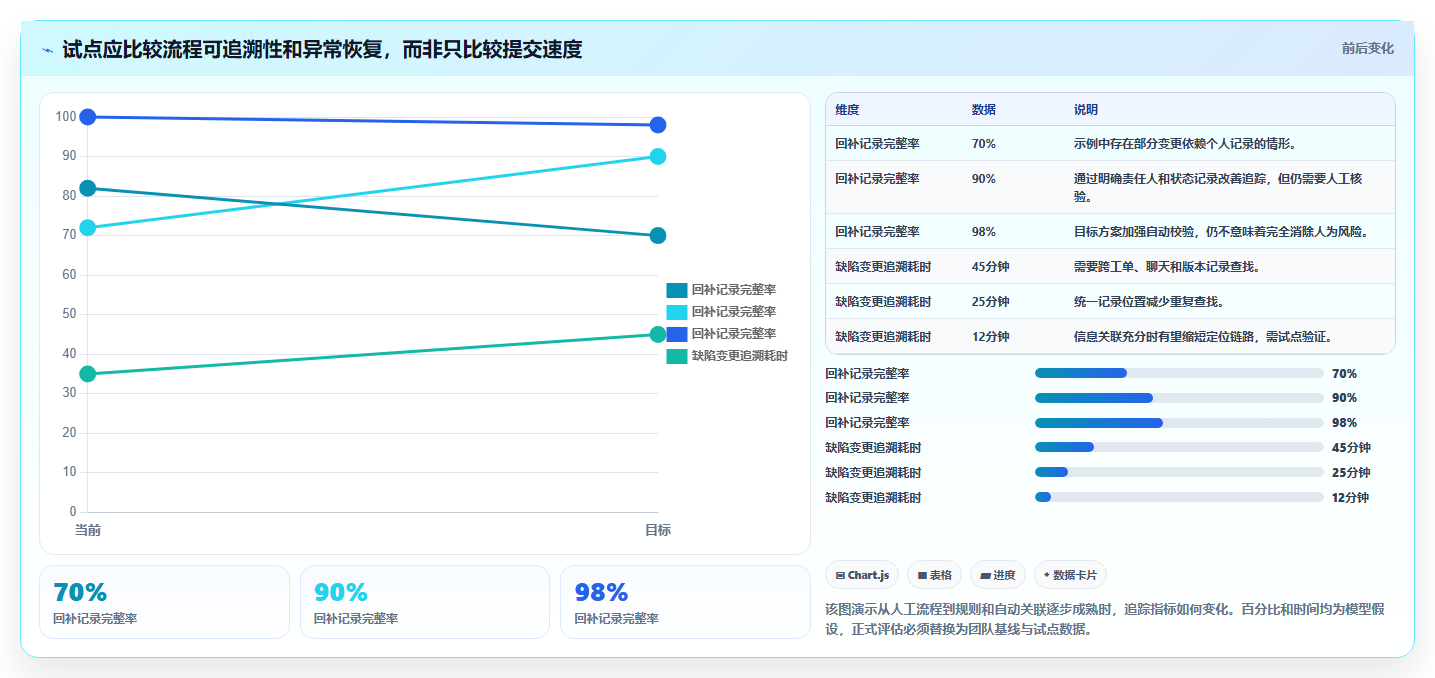Screen dimensions: 1435x678
Task: Click the Chart.js chip
Action: pyautogui.click(x=862, y=575)
